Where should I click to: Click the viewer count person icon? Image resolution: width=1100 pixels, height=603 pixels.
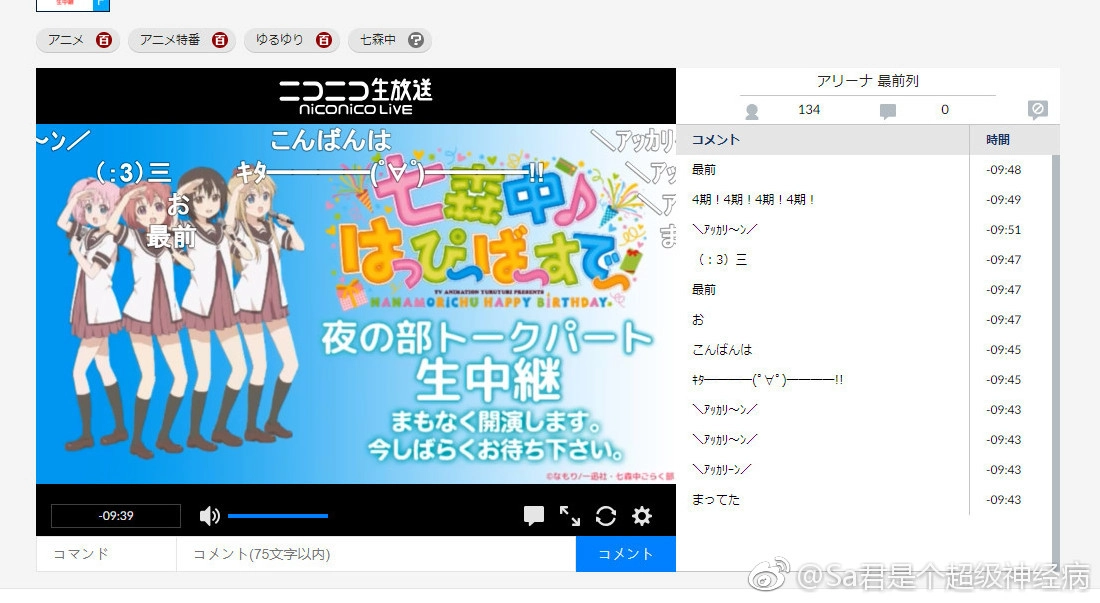pyautogui.click(x=752, y=111)
